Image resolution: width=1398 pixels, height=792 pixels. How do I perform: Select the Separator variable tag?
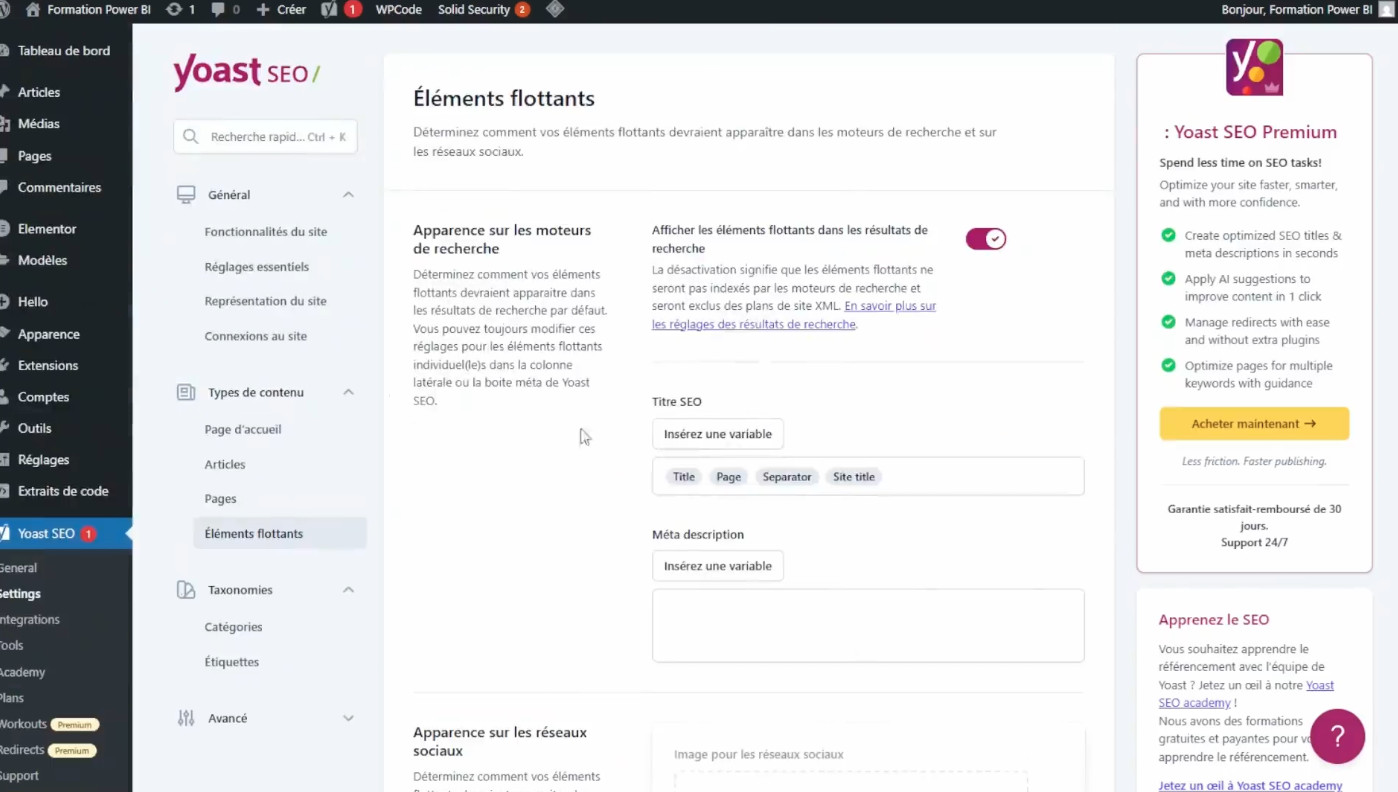(787, 477)
